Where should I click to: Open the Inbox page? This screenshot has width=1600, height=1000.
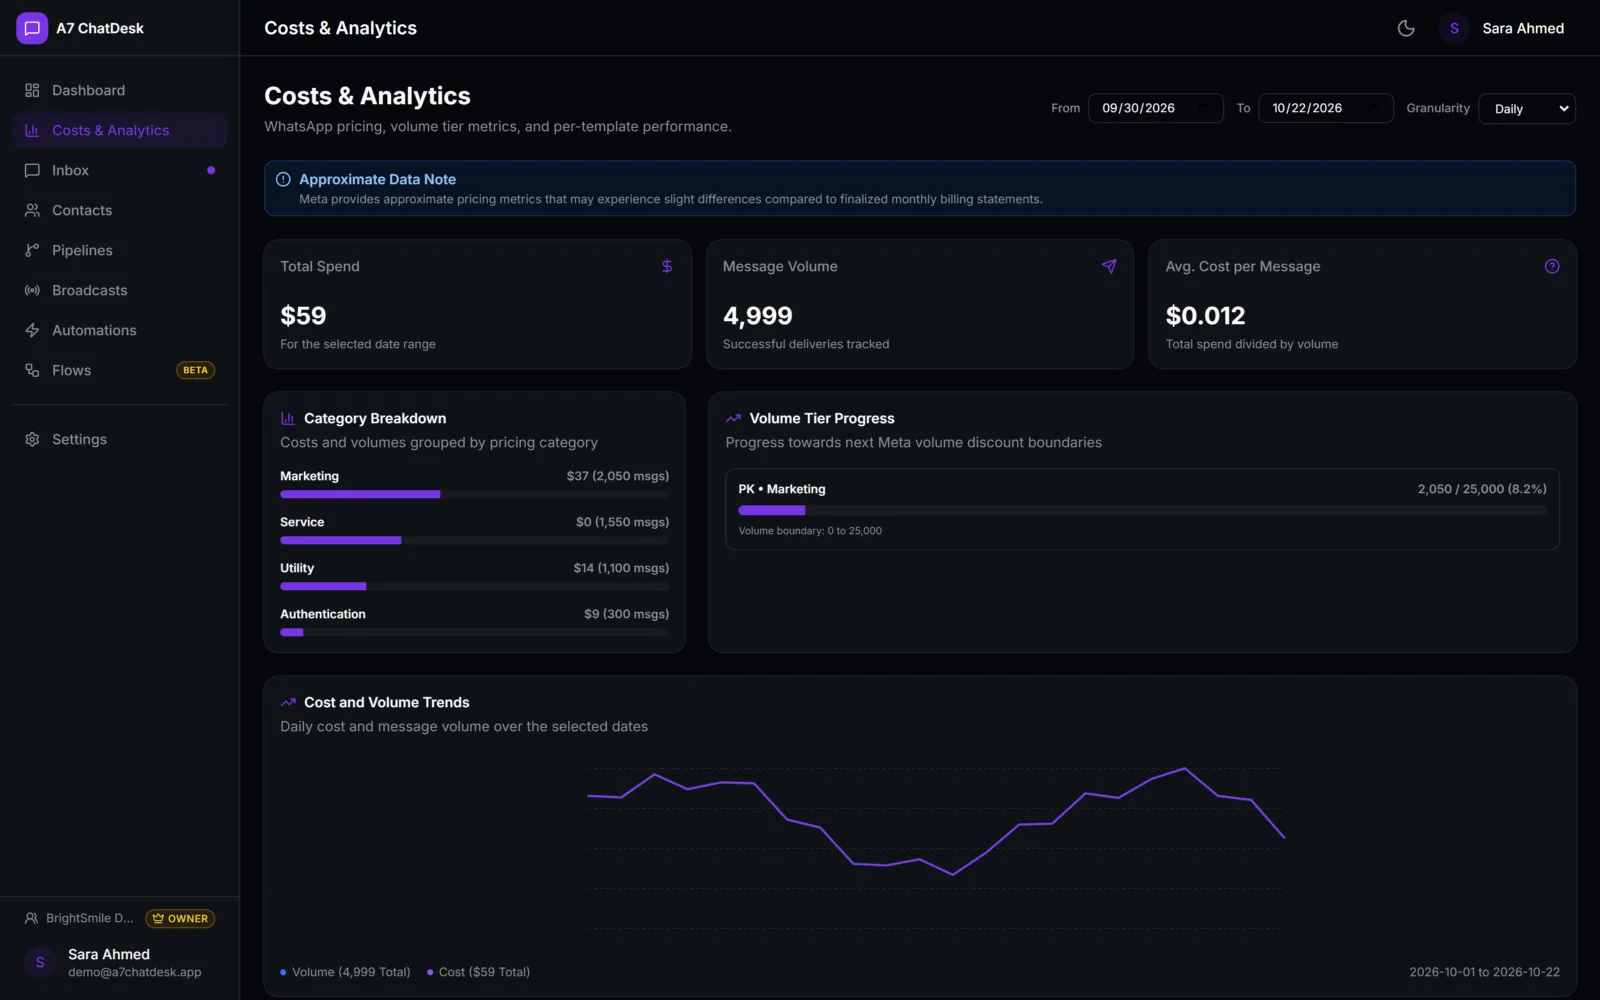[x=120, y=170]
